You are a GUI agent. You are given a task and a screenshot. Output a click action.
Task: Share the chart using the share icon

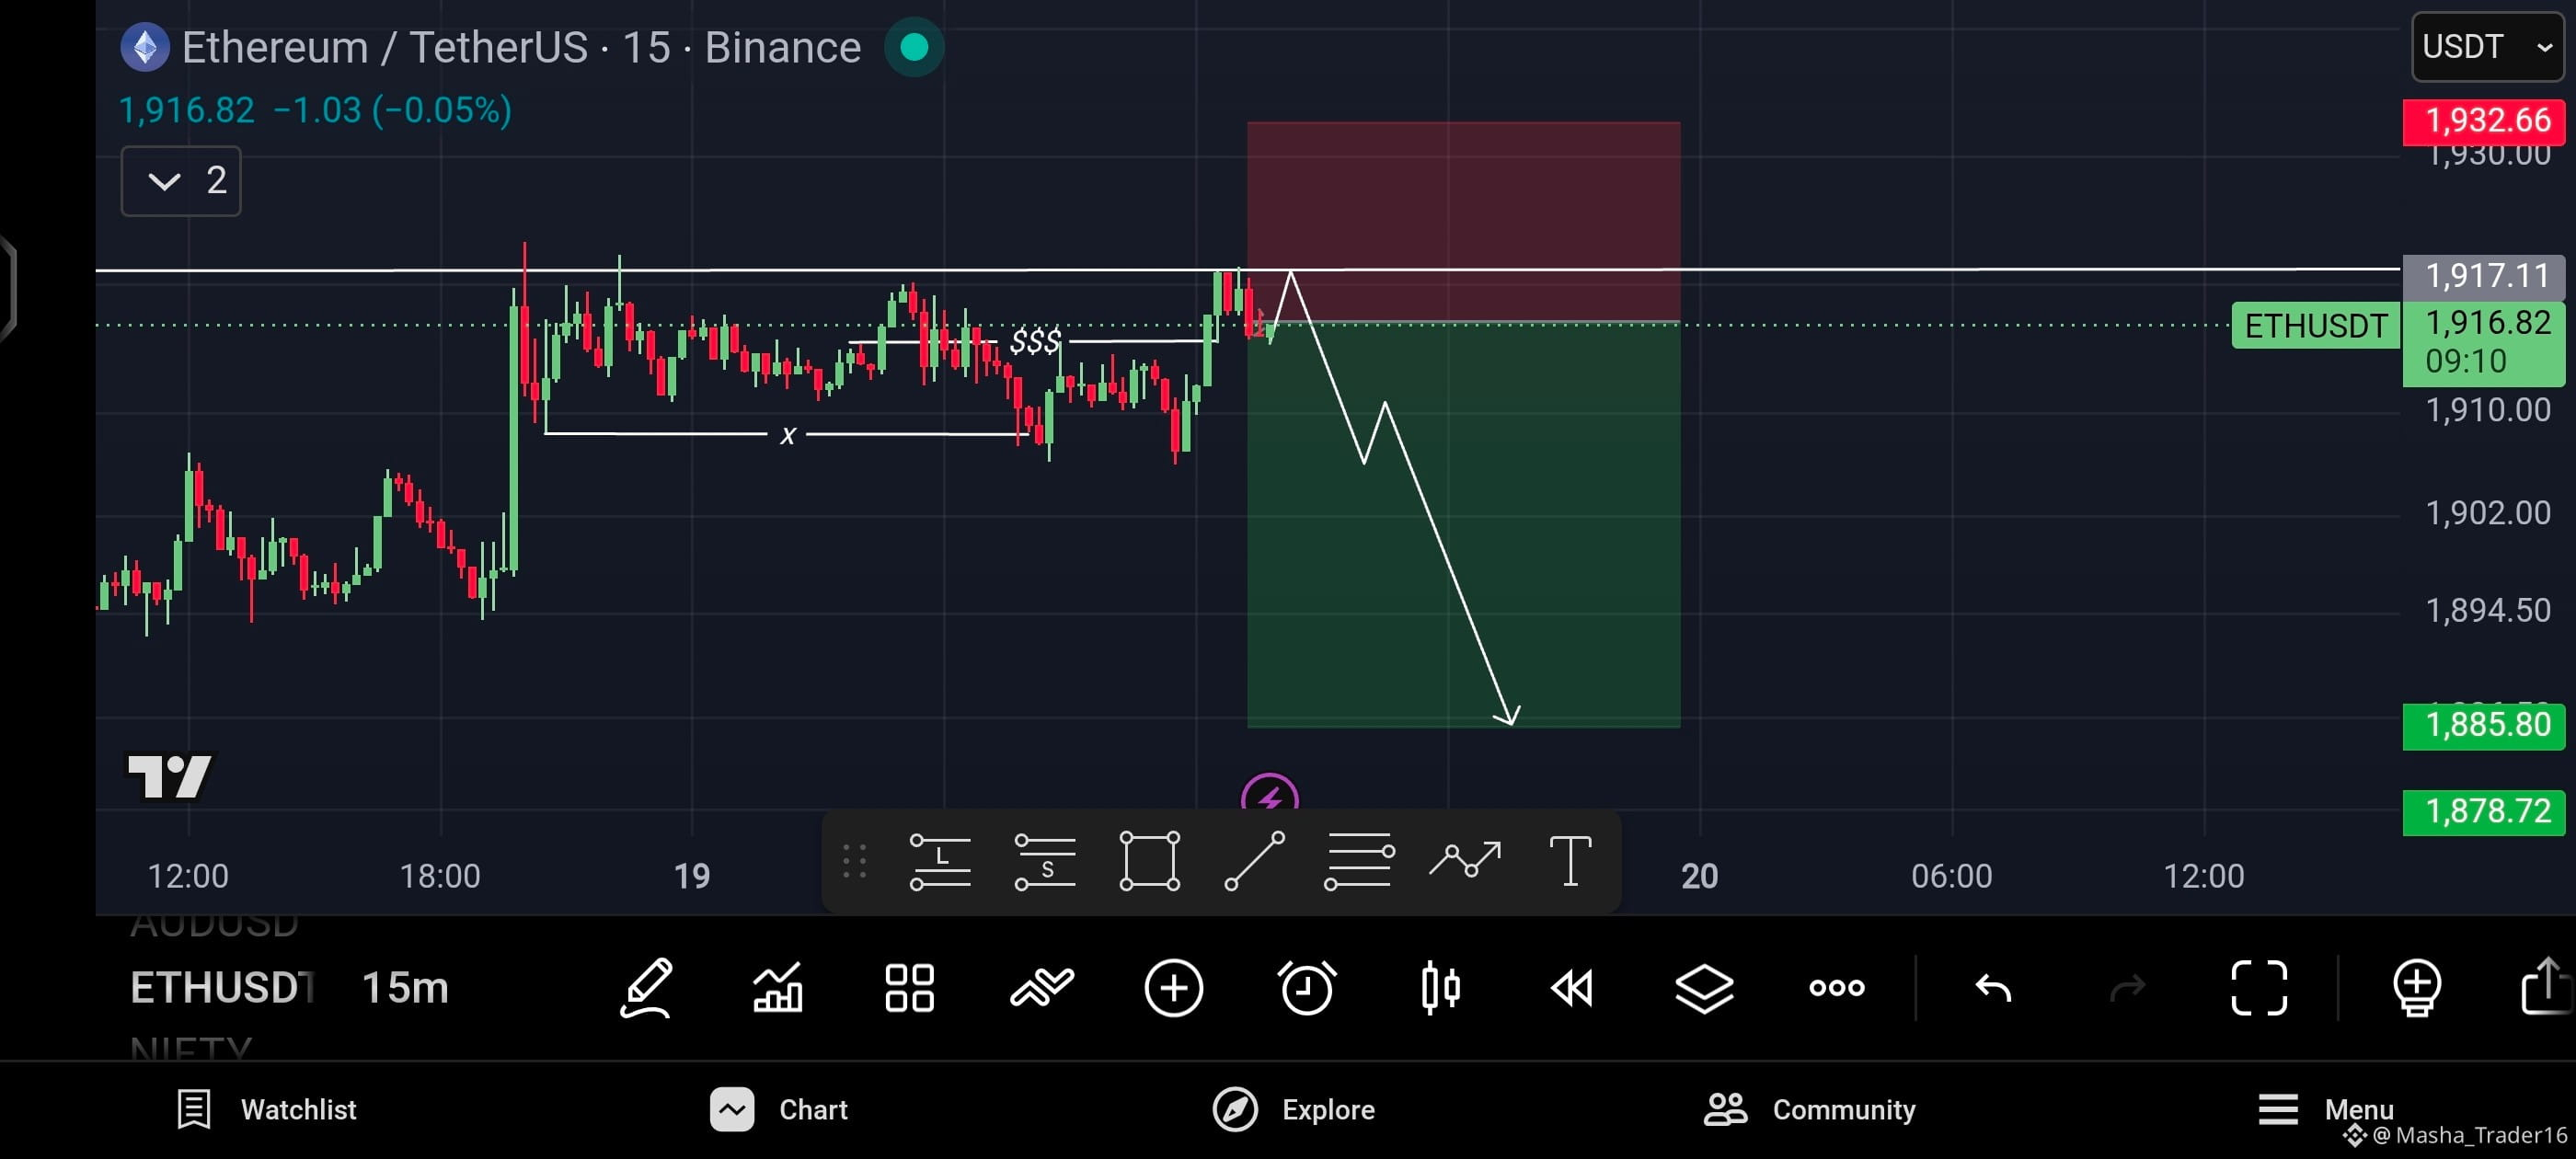[2547, 986]
